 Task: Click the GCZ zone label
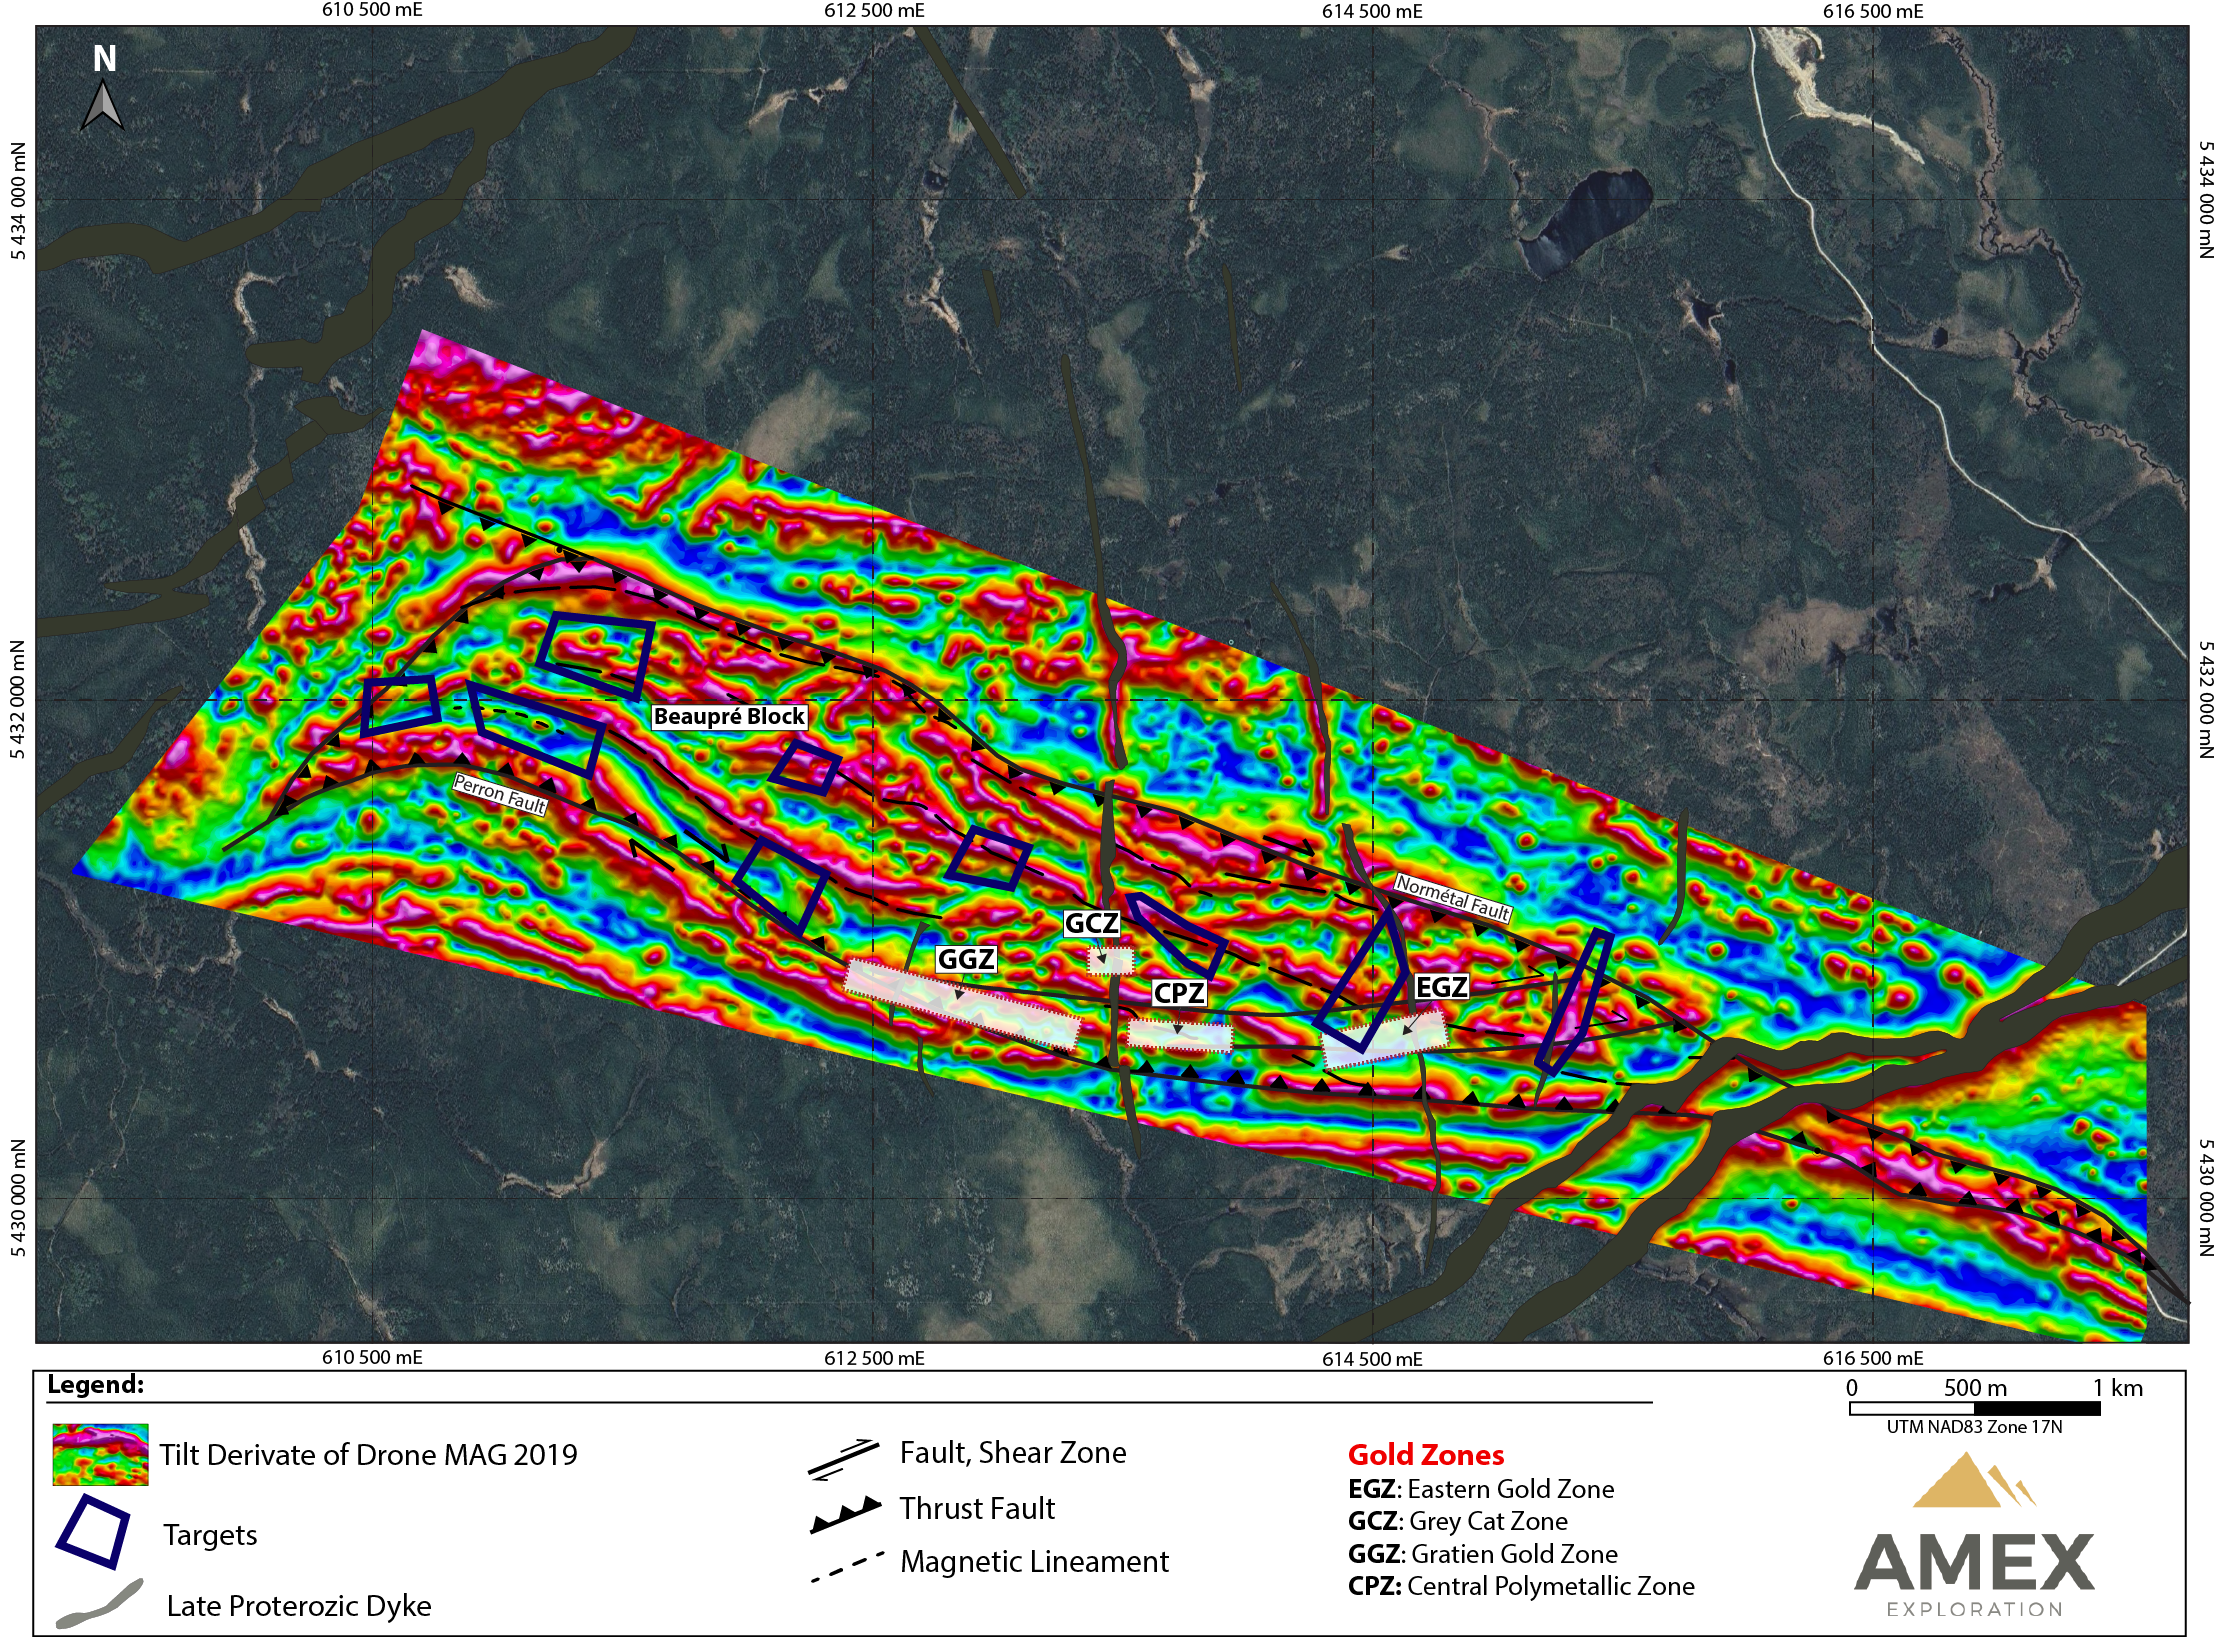[1091, 923]
